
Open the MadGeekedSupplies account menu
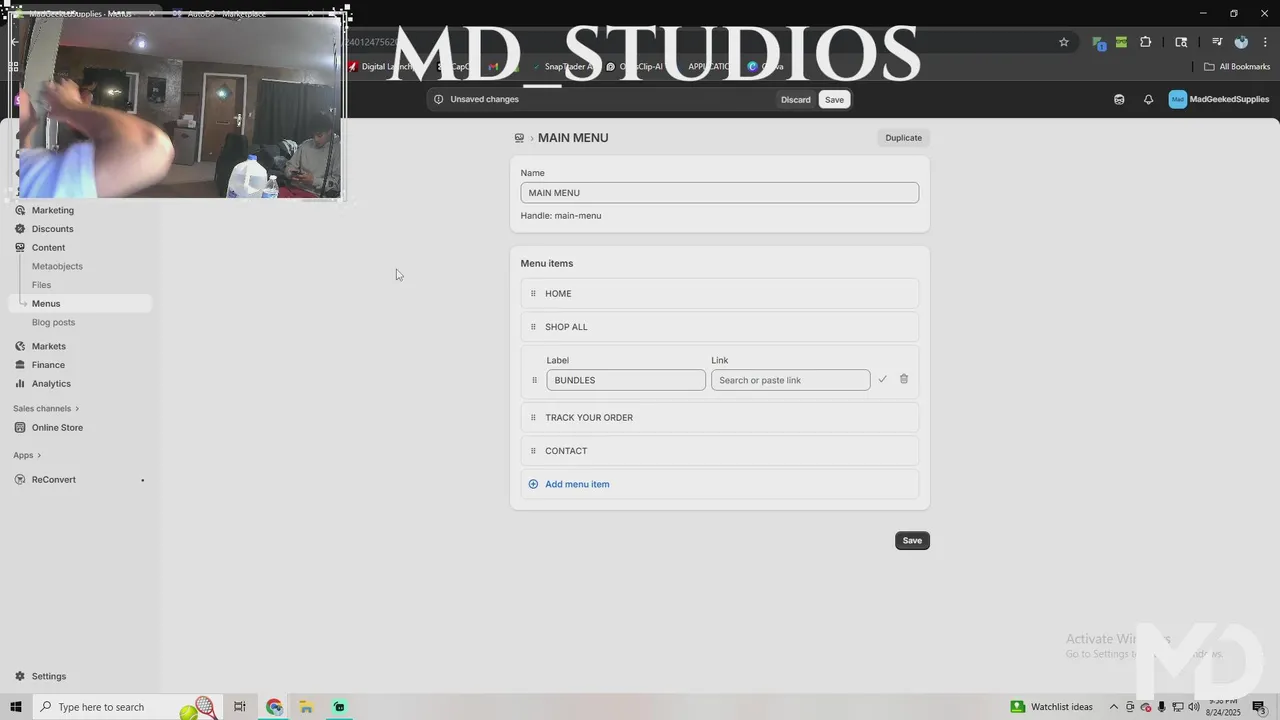[x=1219, y=99]
